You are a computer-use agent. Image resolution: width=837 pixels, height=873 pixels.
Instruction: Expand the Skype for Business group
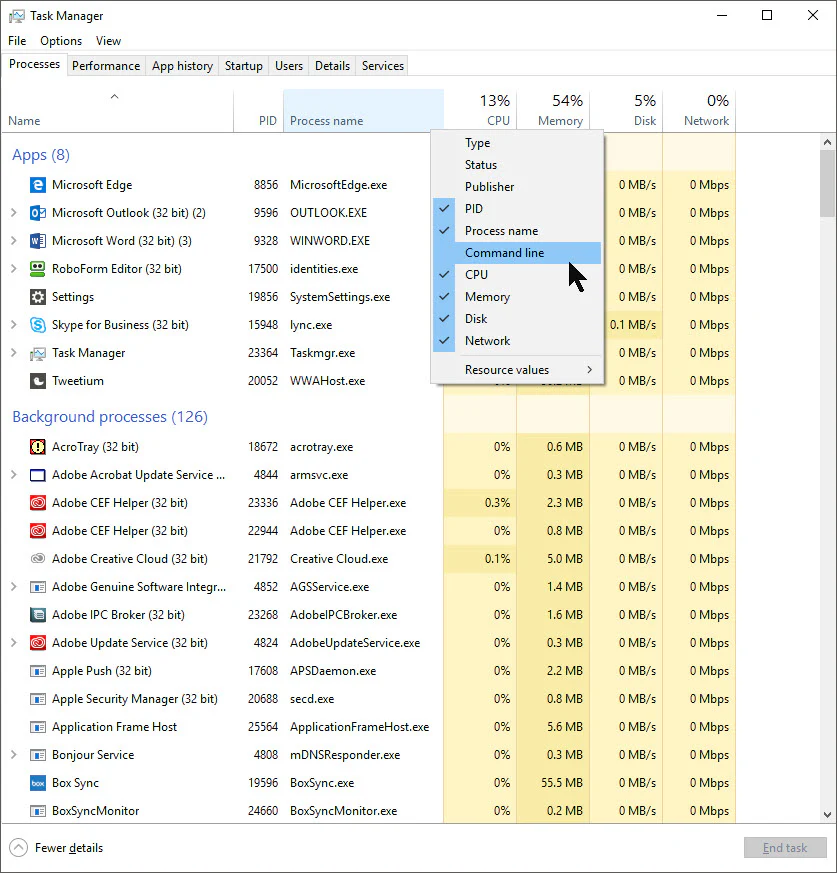pyautogui.click(x=14, y=325)
